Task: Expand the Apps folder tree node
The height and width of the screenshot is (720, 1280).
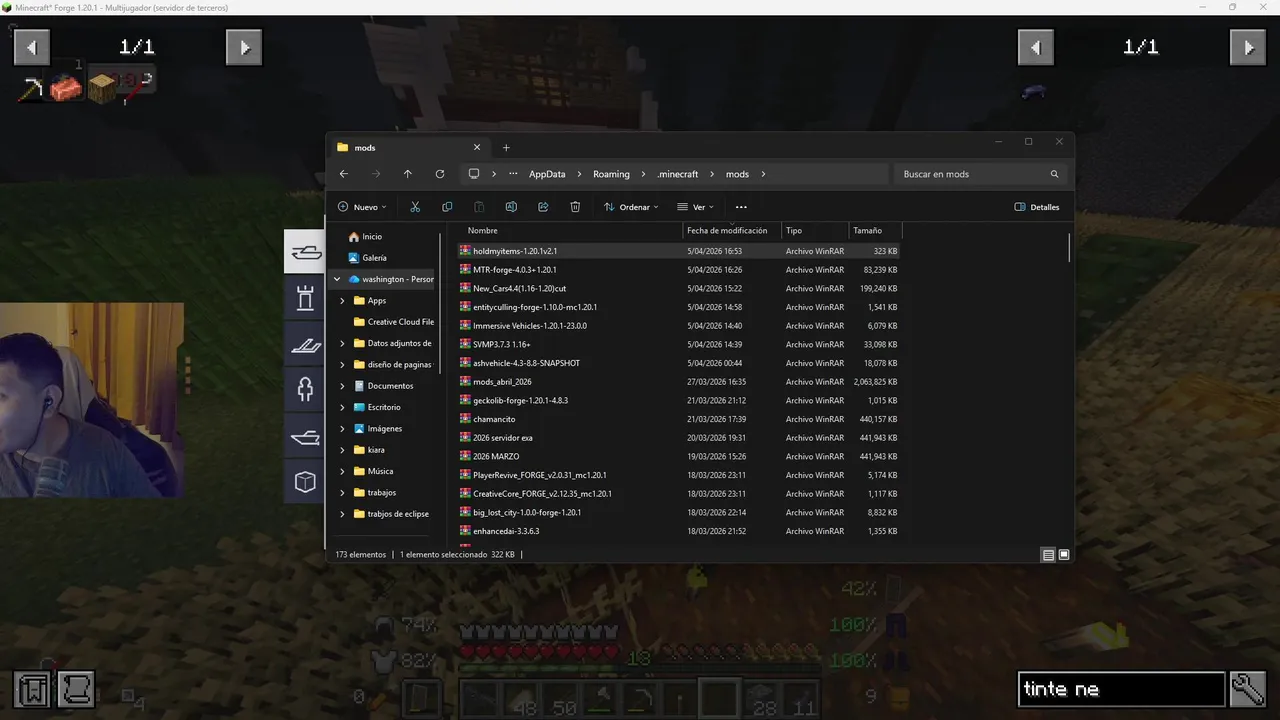Action: pyautogui.click(x=343, y=301)
